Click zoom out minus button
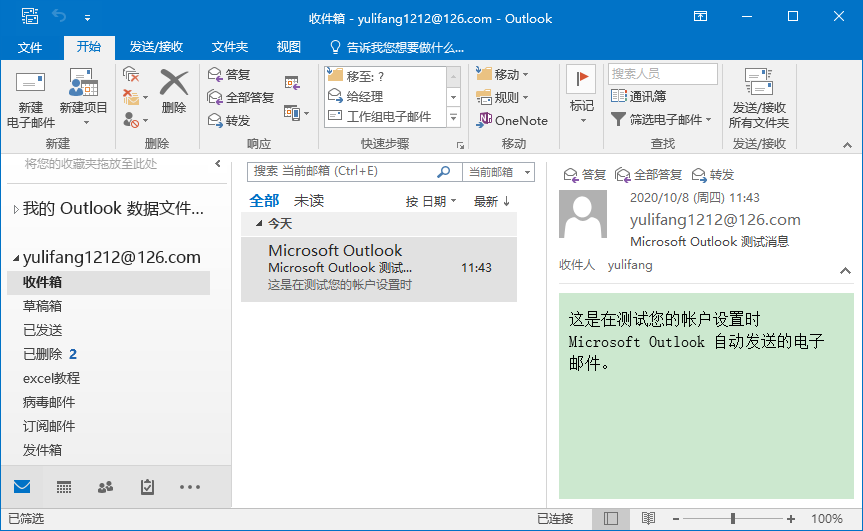The height and width of the screenshot is (531, 863). coord(676,518)
